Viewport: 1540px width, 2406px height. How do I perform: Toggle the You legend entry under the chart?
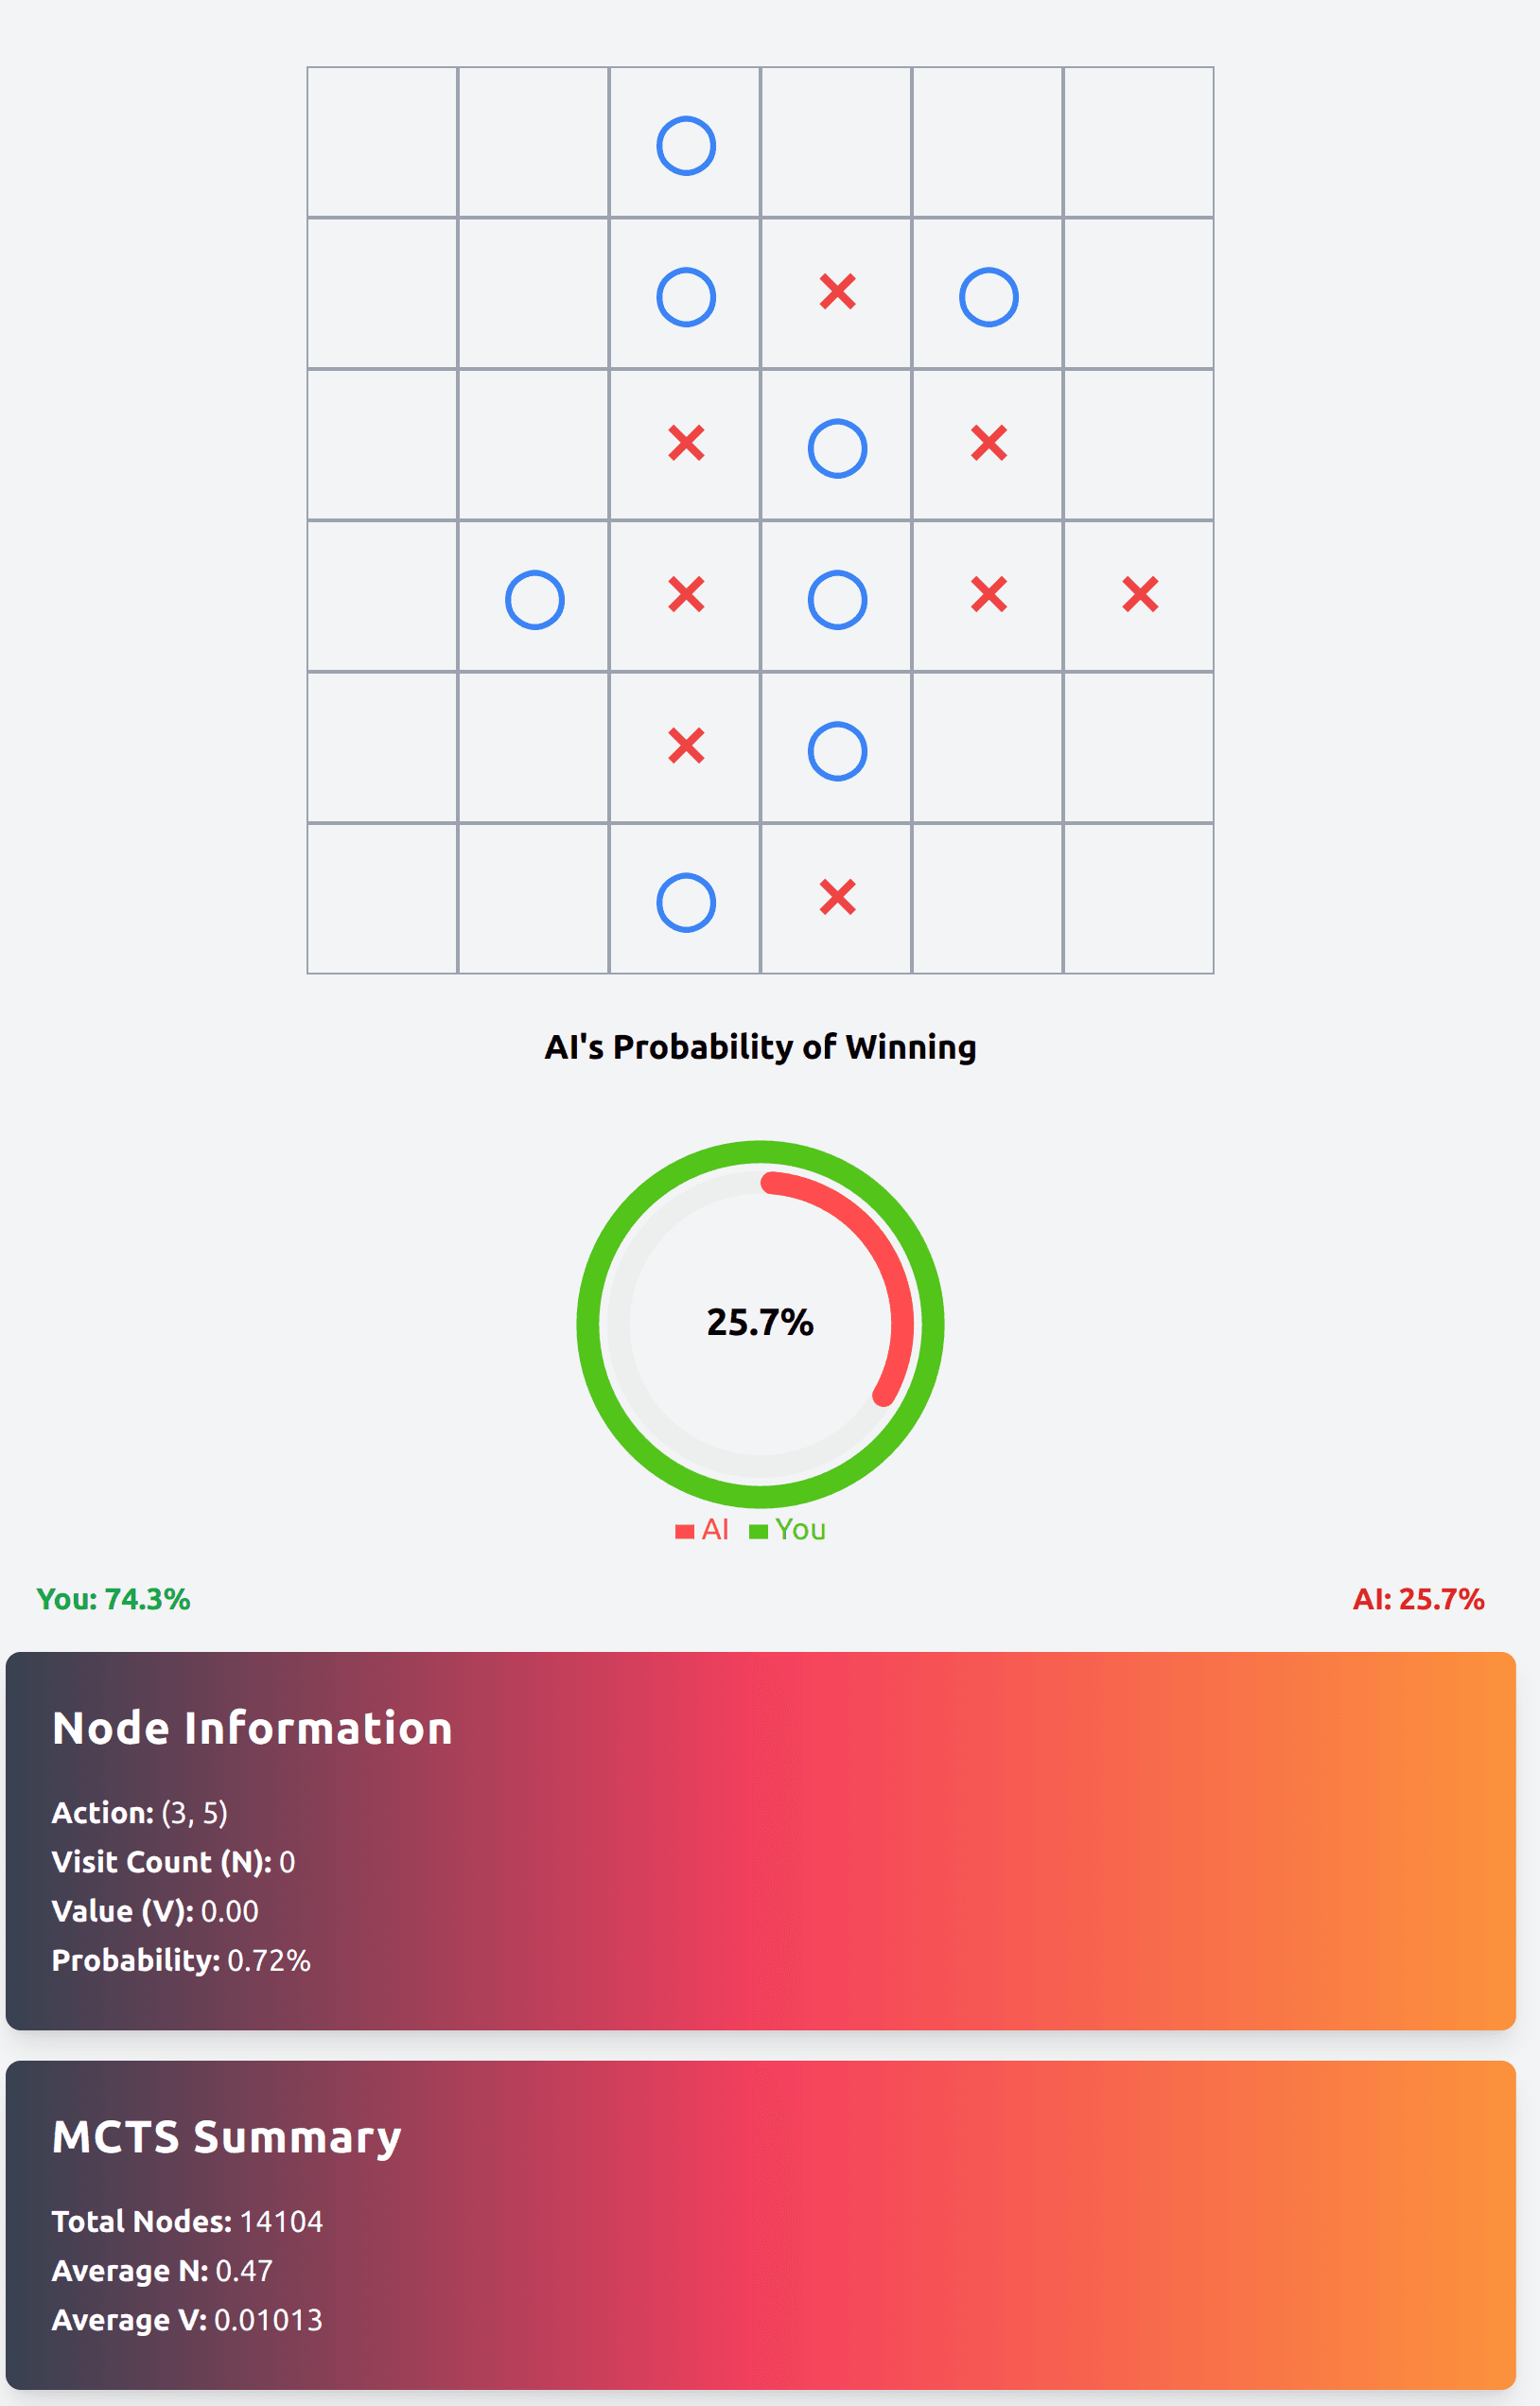click(788, 1530)
